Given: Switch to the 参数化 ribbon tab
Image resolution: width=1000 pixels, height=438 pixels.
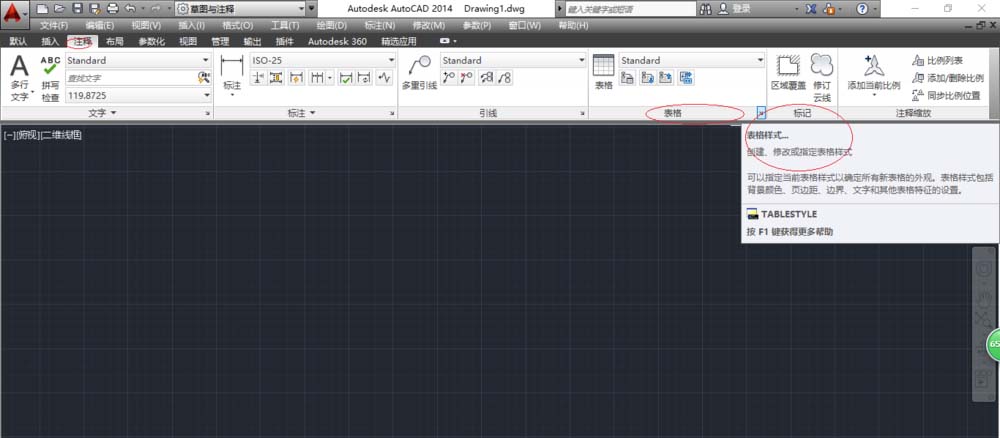Looking at the screenshot, I should [152, 41].
